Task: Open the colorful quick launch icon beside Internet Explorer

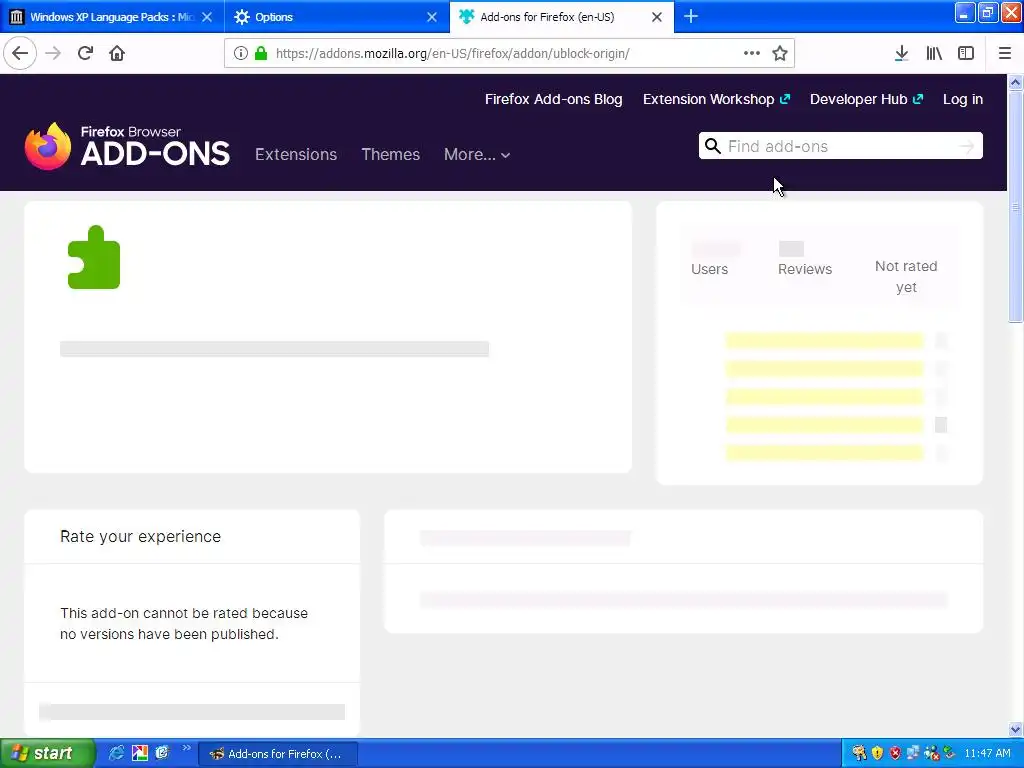Action: (140, 753)
